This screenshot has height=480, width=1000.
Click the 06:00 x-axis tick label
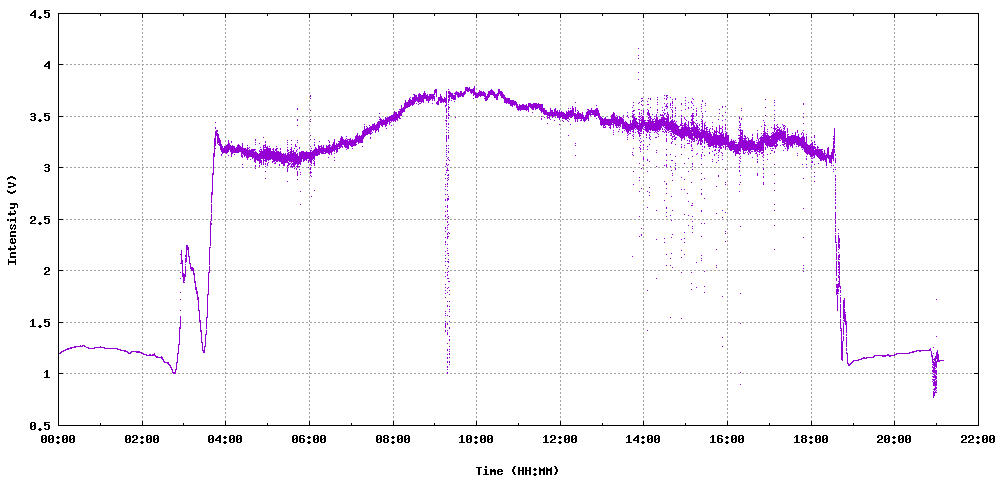point(309,440)
